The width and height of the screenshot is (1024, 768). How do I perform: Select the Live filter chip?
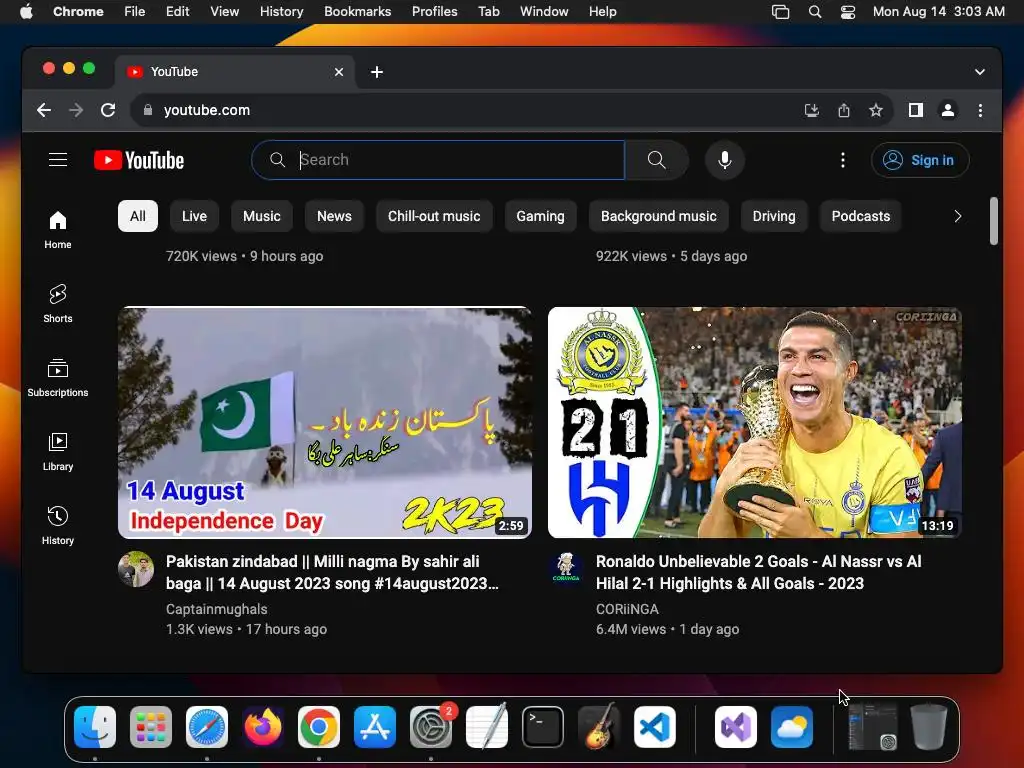coord(194,216)
